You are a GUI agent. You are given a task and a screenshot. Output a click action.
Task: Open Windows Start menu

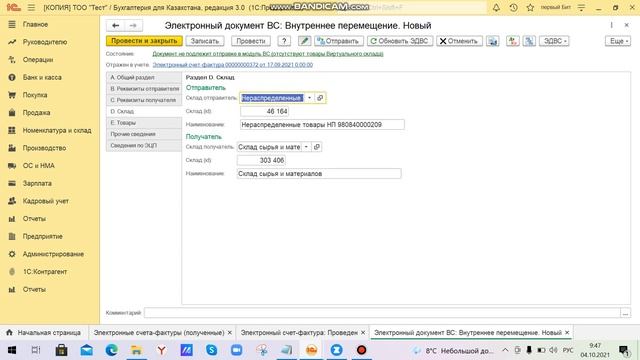coord(12,350)
